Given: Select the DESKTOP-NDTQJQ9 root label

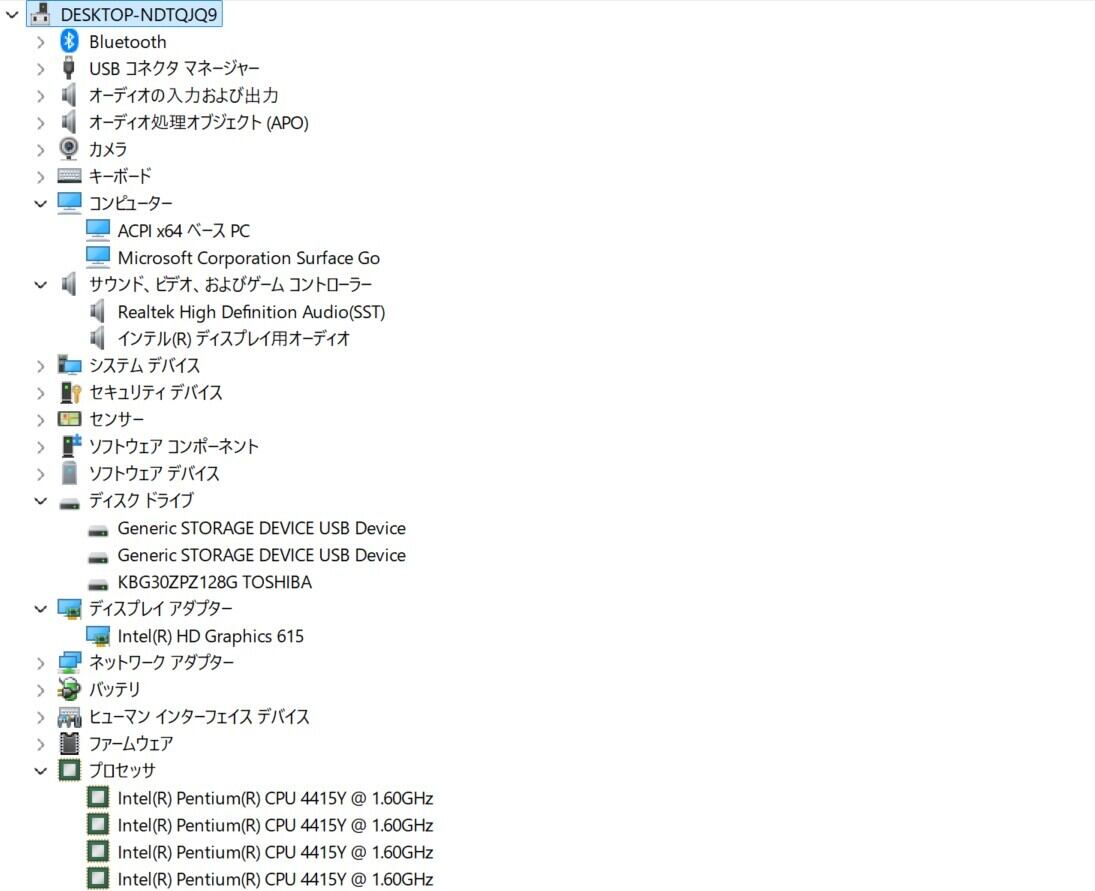Looking at the screenshot, I should (138, 14).
